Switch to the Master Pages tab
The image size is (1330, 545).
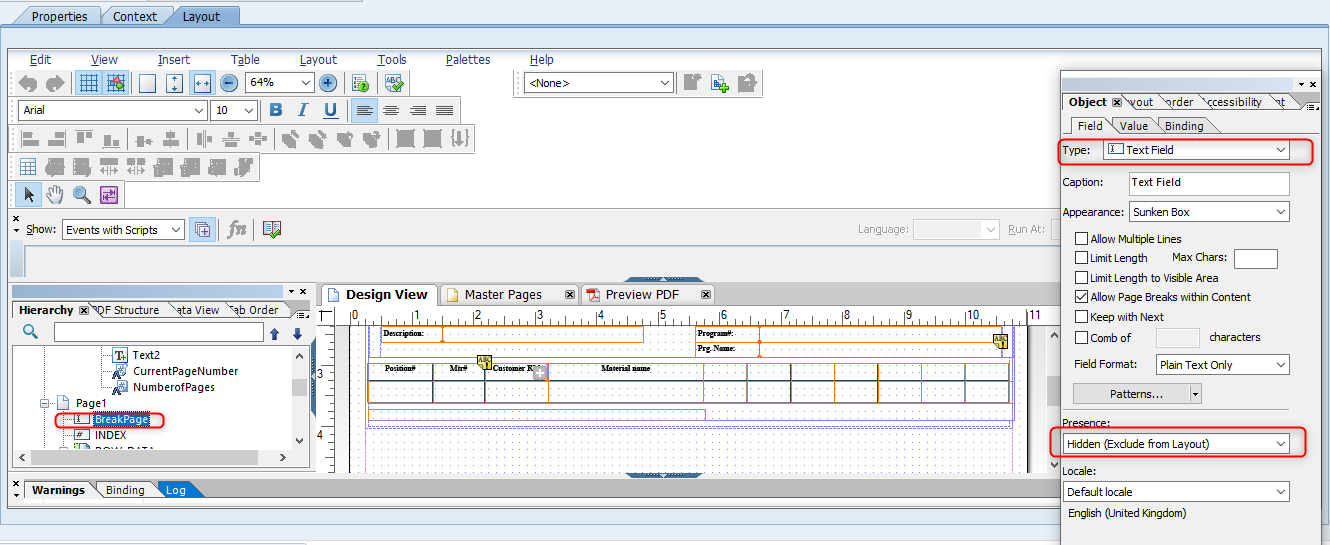(501, 295)
